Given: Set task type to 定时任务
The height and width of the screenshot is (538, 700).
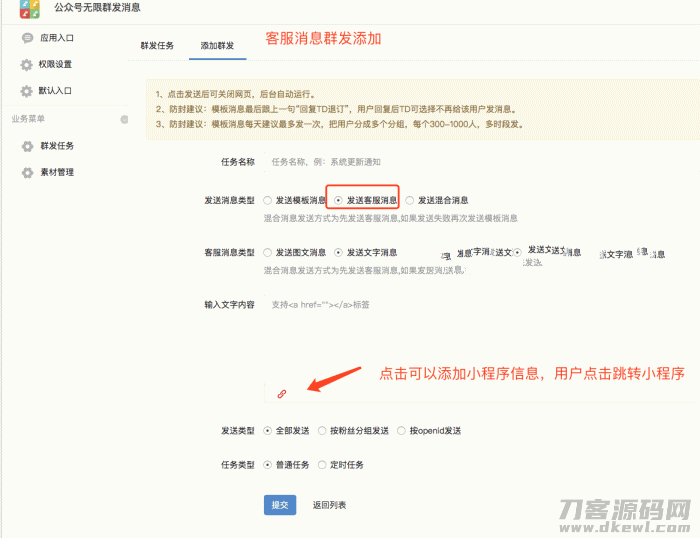Looking at the screenshot, I should pos(322,465).
